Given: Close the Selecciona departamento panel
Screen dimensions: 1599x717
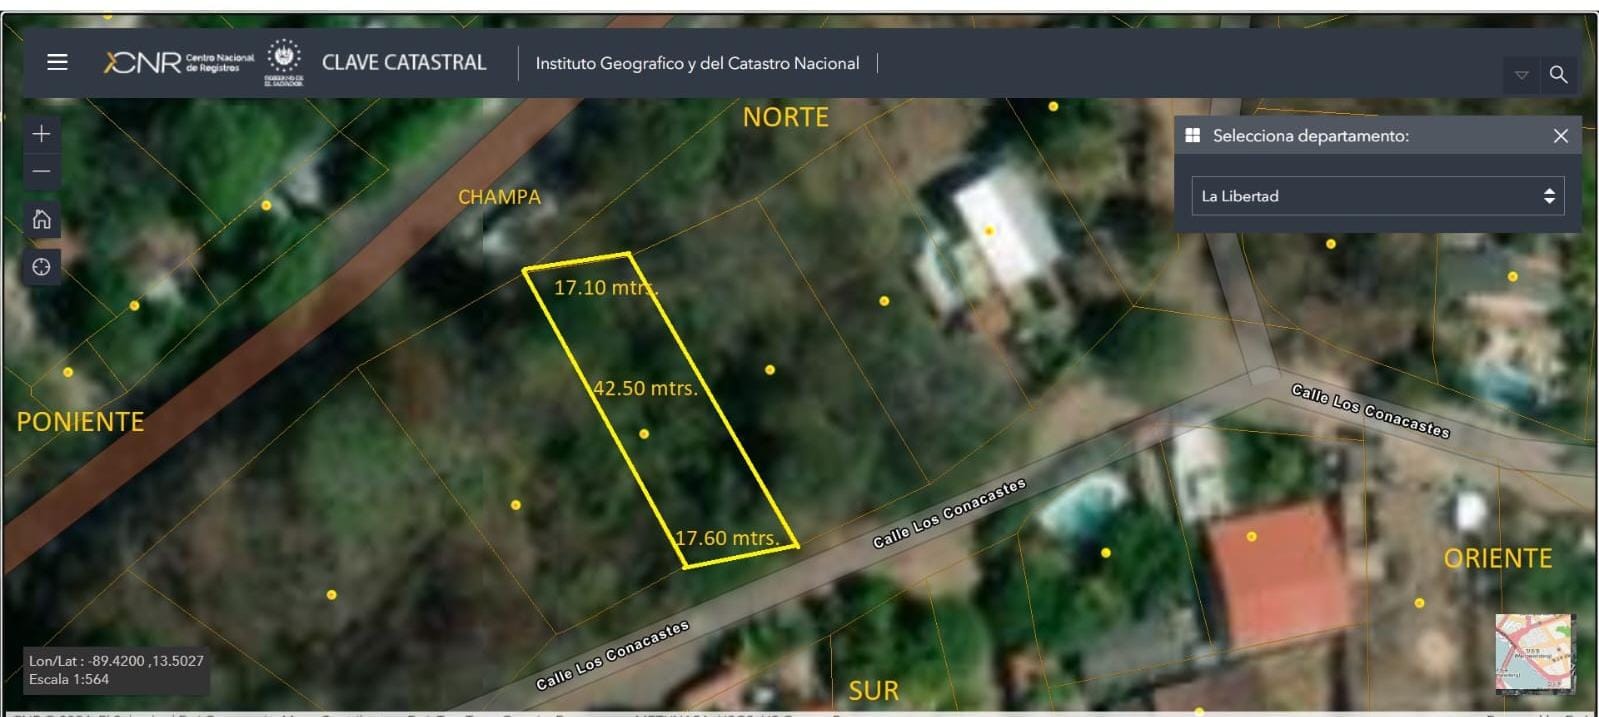Looking at the screenshot, I should [1560, 136].
